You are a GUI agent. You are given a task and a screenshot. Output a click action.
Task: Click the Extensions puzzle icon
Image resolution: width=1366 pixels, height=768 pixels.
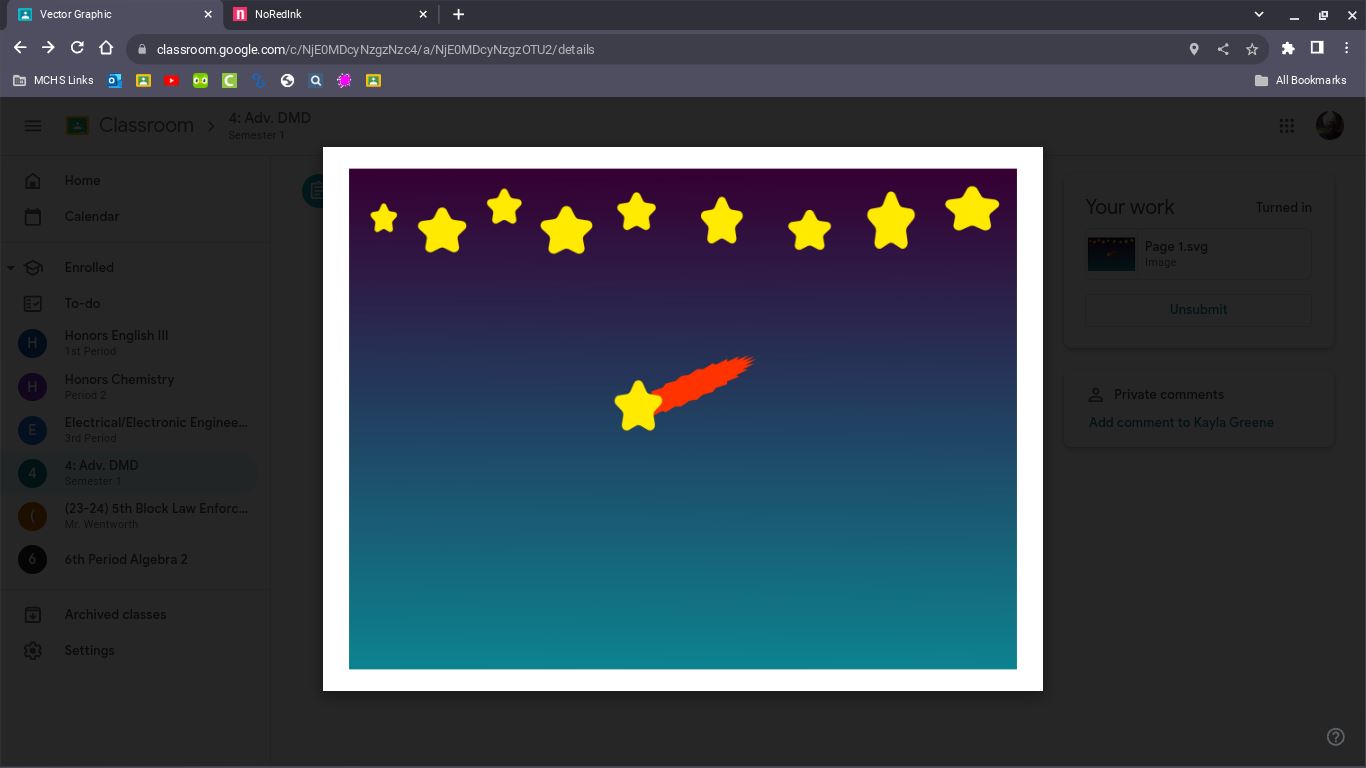point(1288,48)
